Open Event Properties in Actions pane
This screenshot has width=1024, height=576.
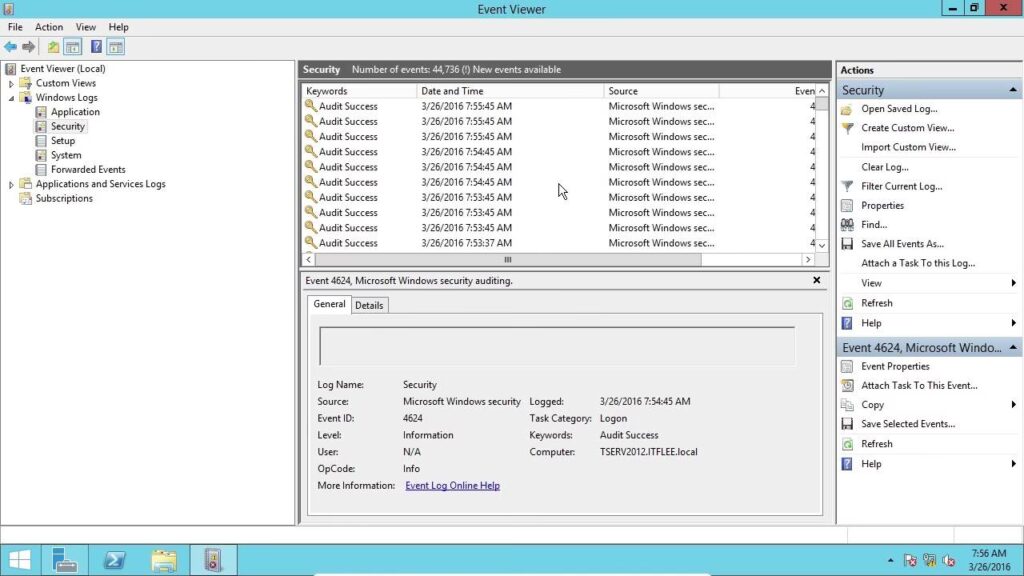(x=894, y=366)
